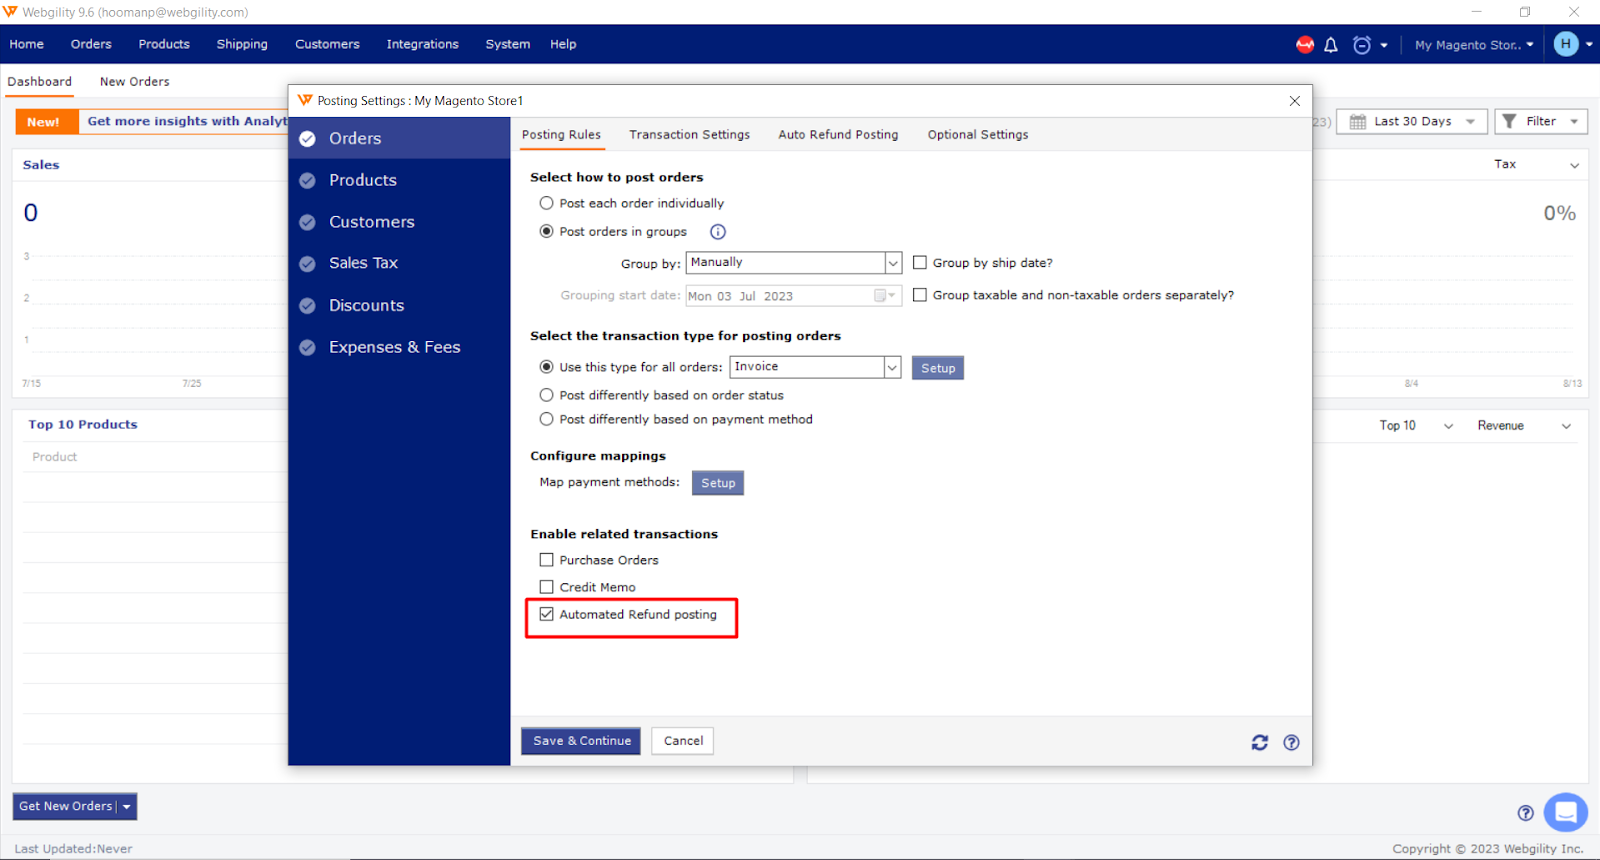Click the checkmark icon beside Orders step
Image resolution: width=1600 pixels, height=860 pixels.
pyautogui.click(x=308, y=139)
